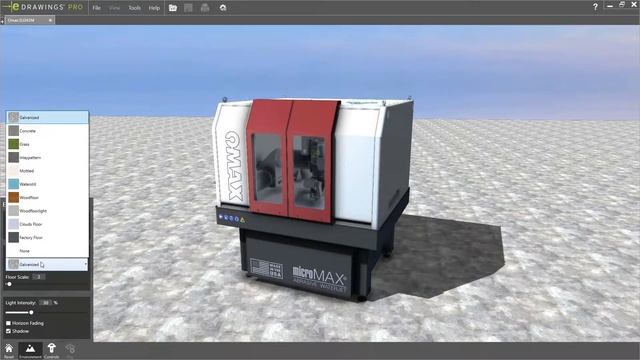Screen dimensions: 640x360
Task: Uncheck the Shadow checkbox
Action: pos(8,331)
